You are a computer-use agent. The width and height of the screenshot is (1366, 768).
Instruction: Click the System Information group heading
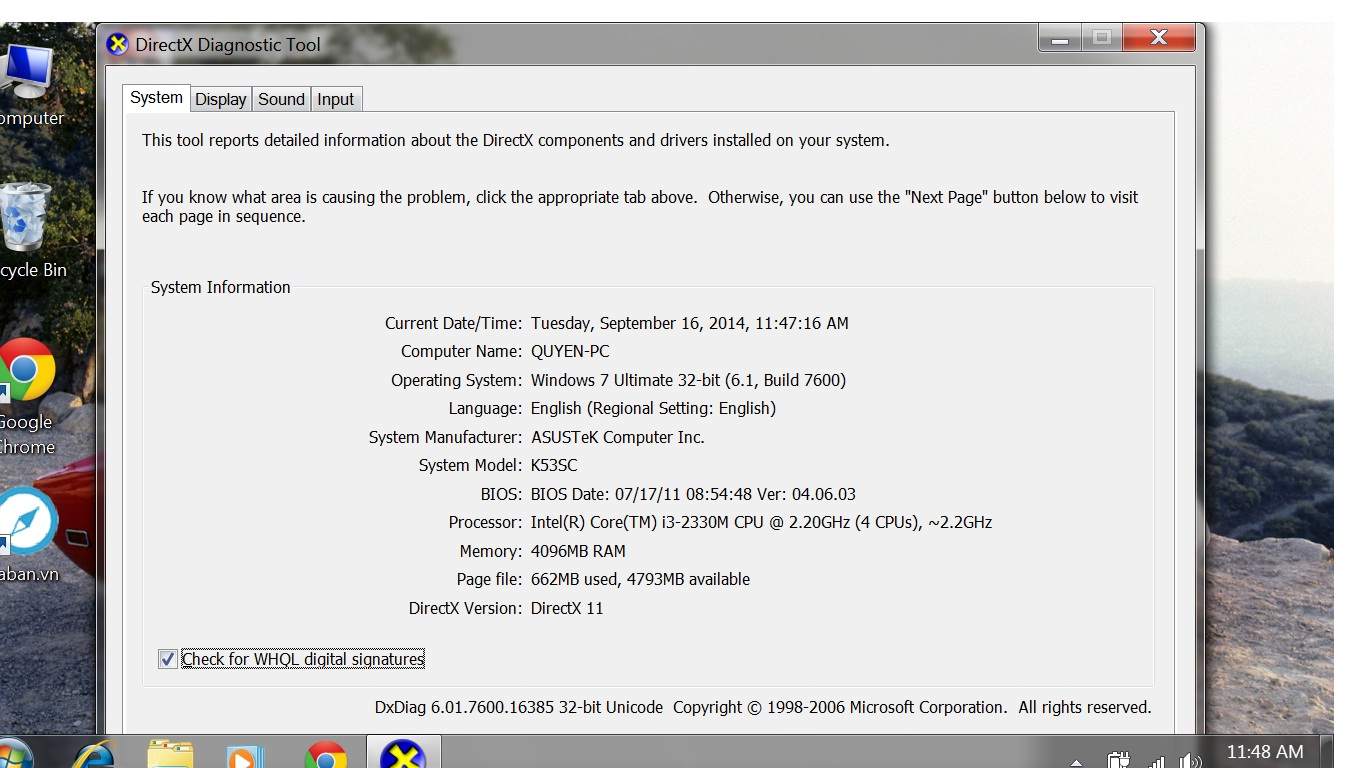220,287
